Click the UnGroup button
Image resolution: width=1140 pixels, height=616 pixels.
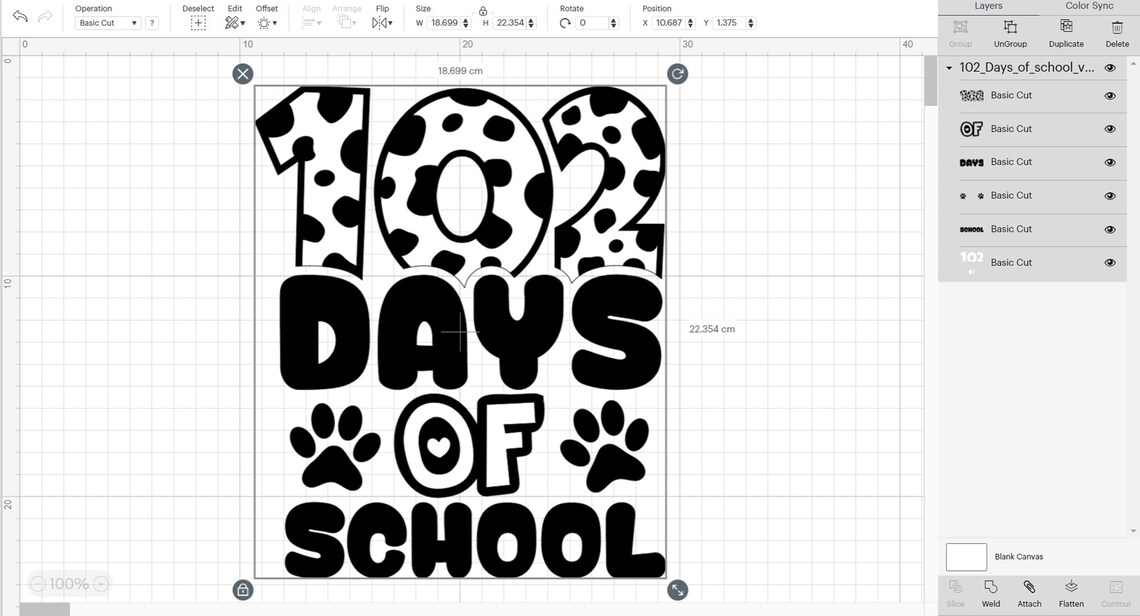[1010, 33]
